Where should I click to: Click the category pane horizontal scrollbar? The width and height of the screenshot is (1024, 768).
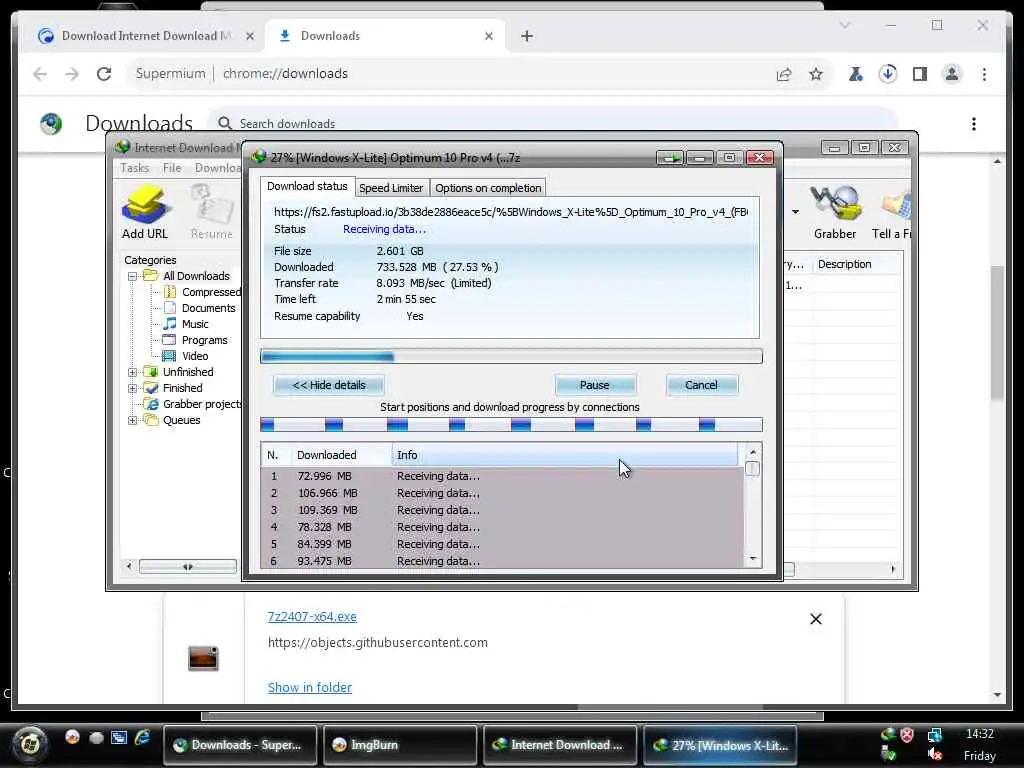(187, 566)
